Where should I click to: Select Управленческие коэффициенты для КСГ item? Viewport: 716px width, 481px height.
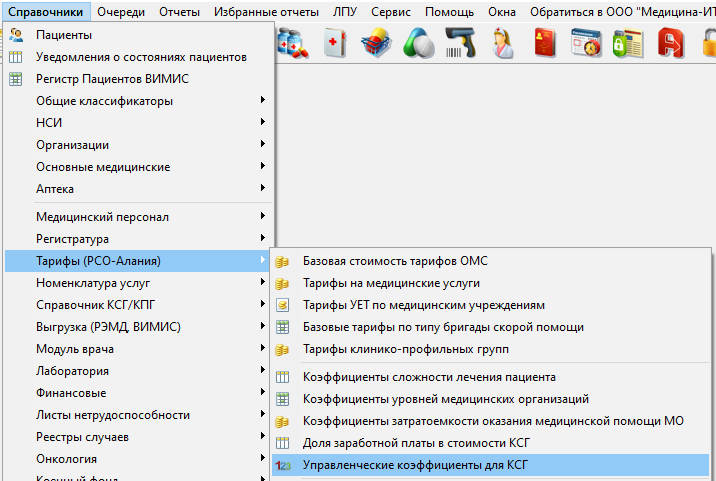point(414,465)
